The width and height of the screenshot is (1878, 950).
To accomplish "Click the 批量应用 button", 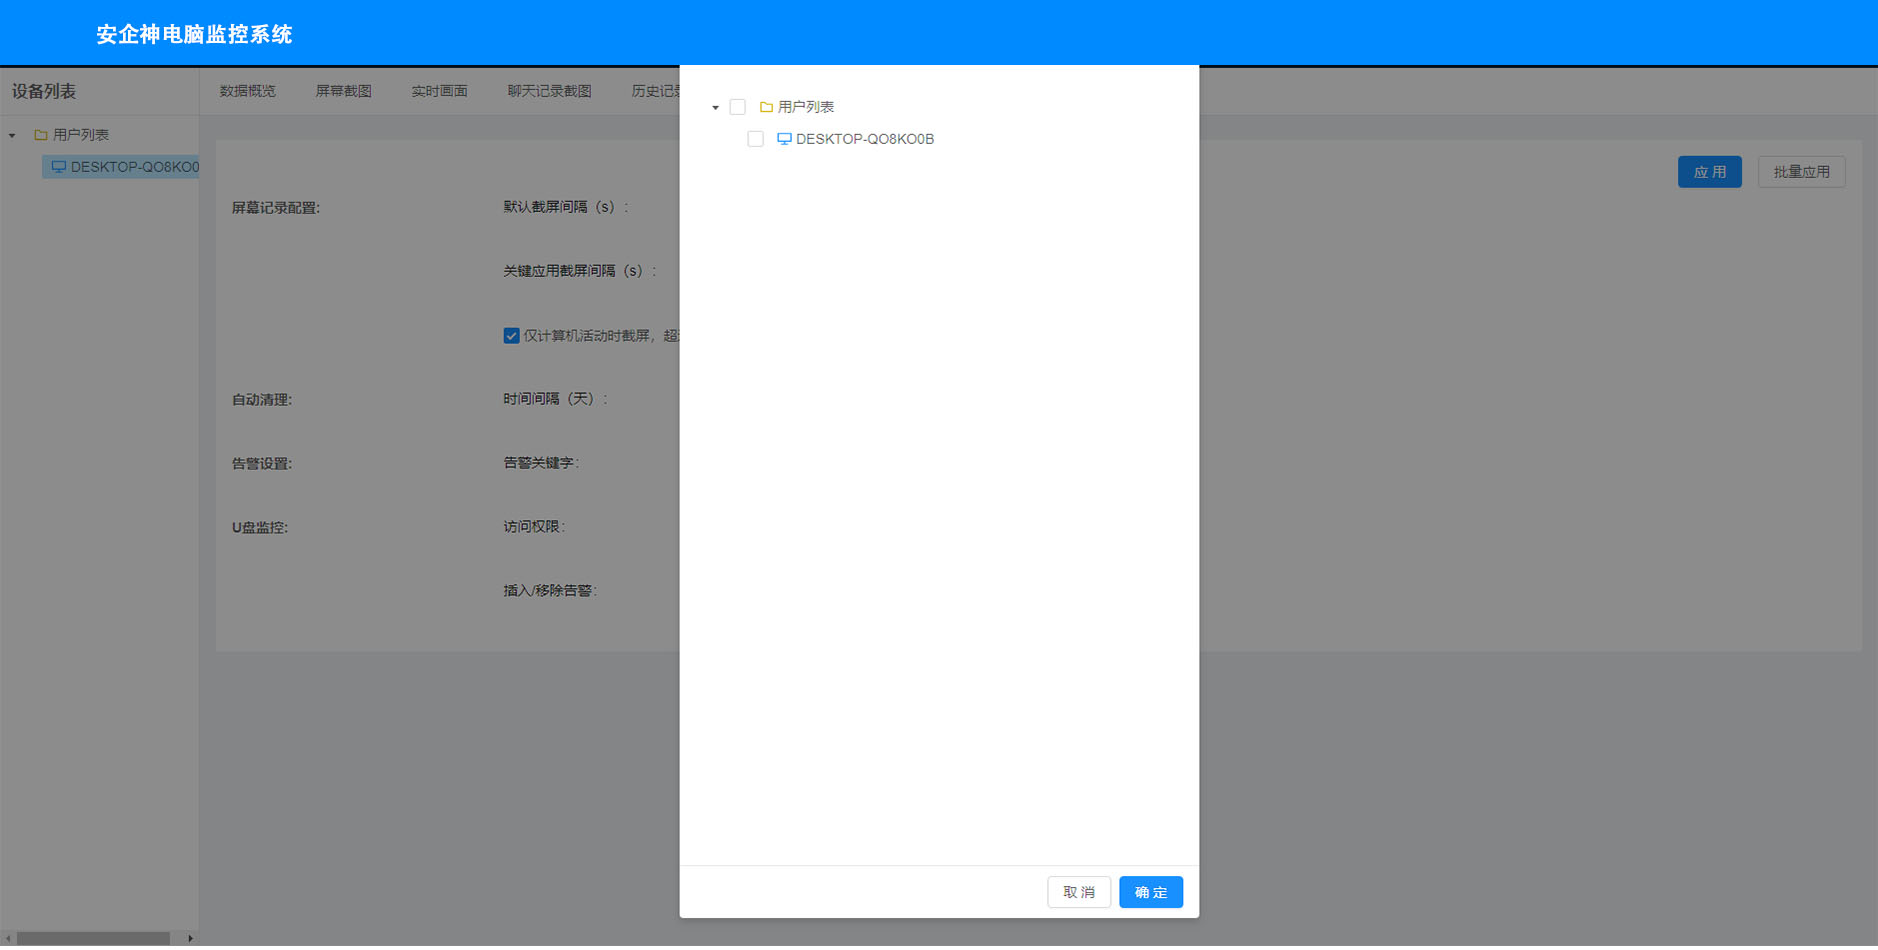I will tap(1801, 172).
